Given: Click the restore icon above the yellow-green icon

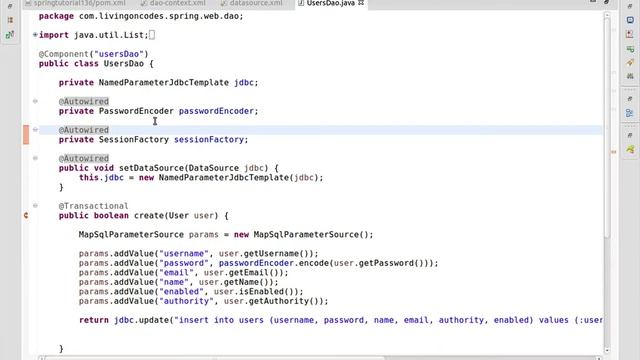Looking at the screenshot, I should click(630, 135).
